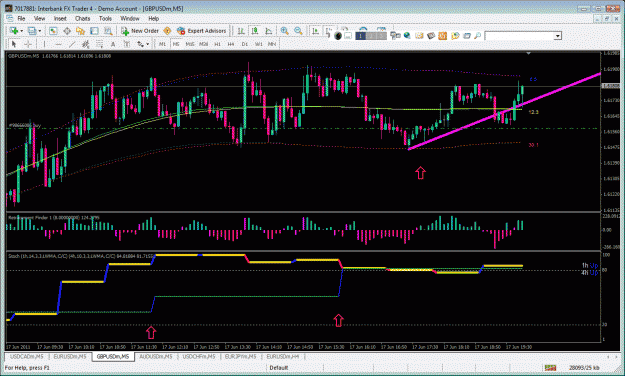Expand the Profiles dropdown arrow
The width and height of the screenshot is (625, 376).
point(39,31)
